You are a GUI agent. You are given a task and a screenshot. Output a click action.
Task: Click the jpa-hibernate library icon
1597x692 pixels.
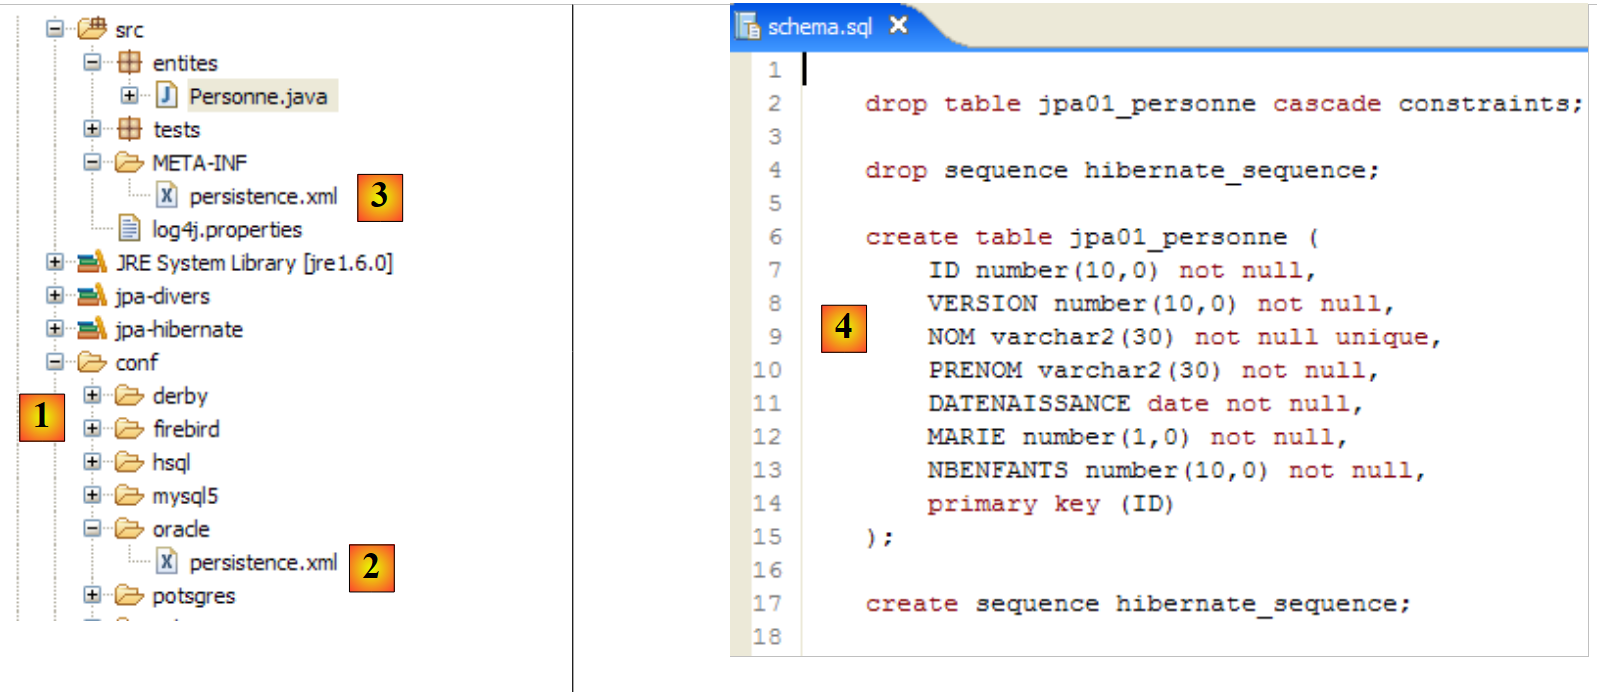(92, 329)
